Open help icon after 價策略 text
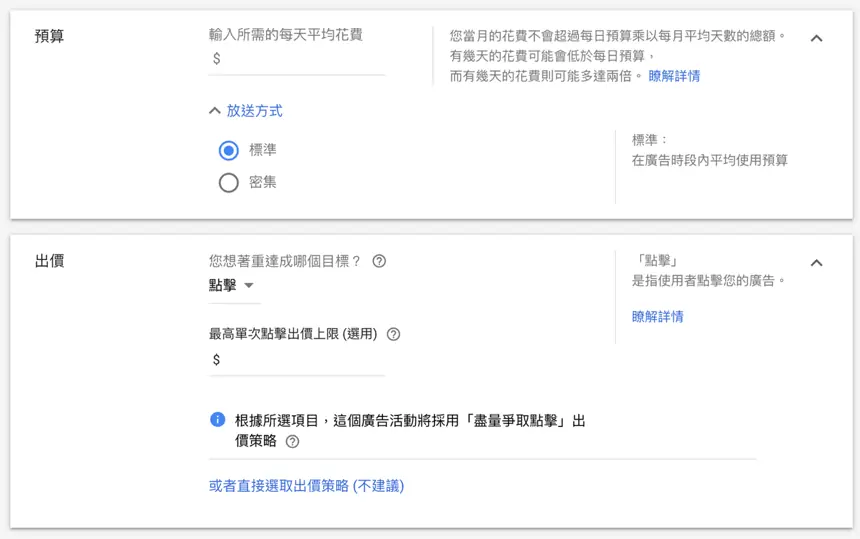 [x=292, y=441]
